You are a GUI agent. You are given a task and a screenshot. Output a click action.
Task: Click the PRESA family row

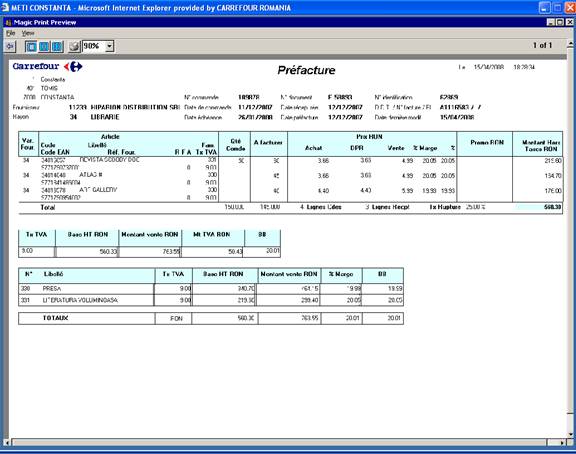211,289
